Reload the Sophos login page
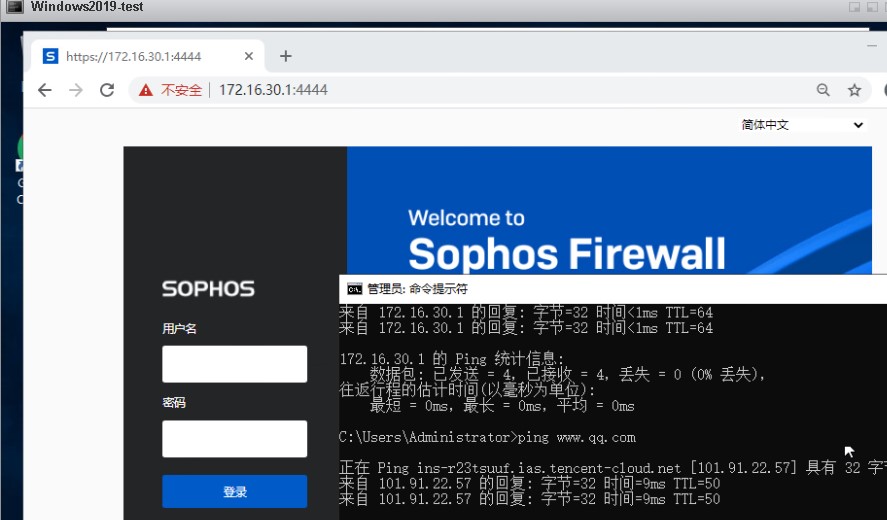 [x=107, y=90]
